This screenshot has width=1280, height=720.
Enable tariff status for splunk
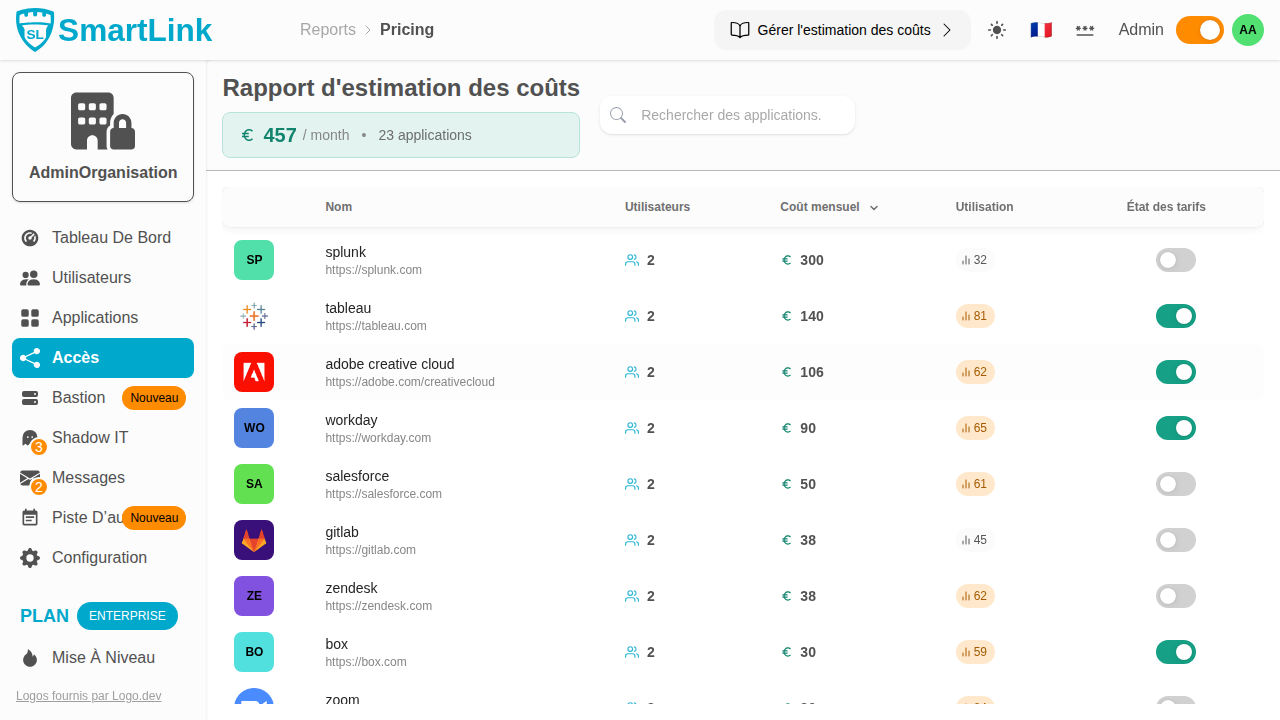tap(1175, 260)
